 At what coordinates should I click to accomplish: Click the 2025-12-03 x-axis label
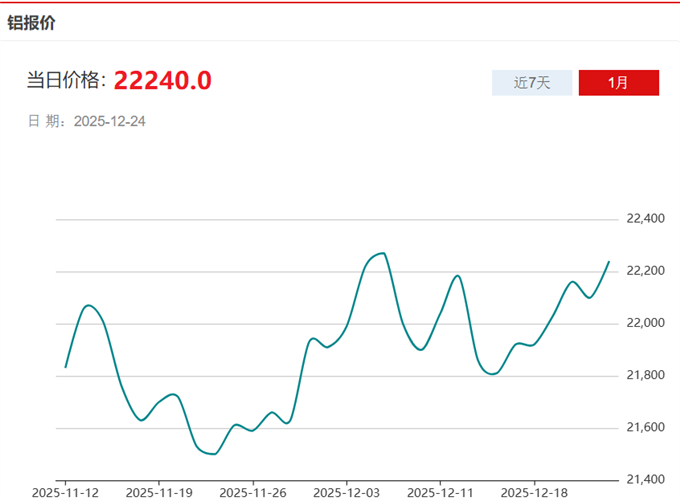347,493
